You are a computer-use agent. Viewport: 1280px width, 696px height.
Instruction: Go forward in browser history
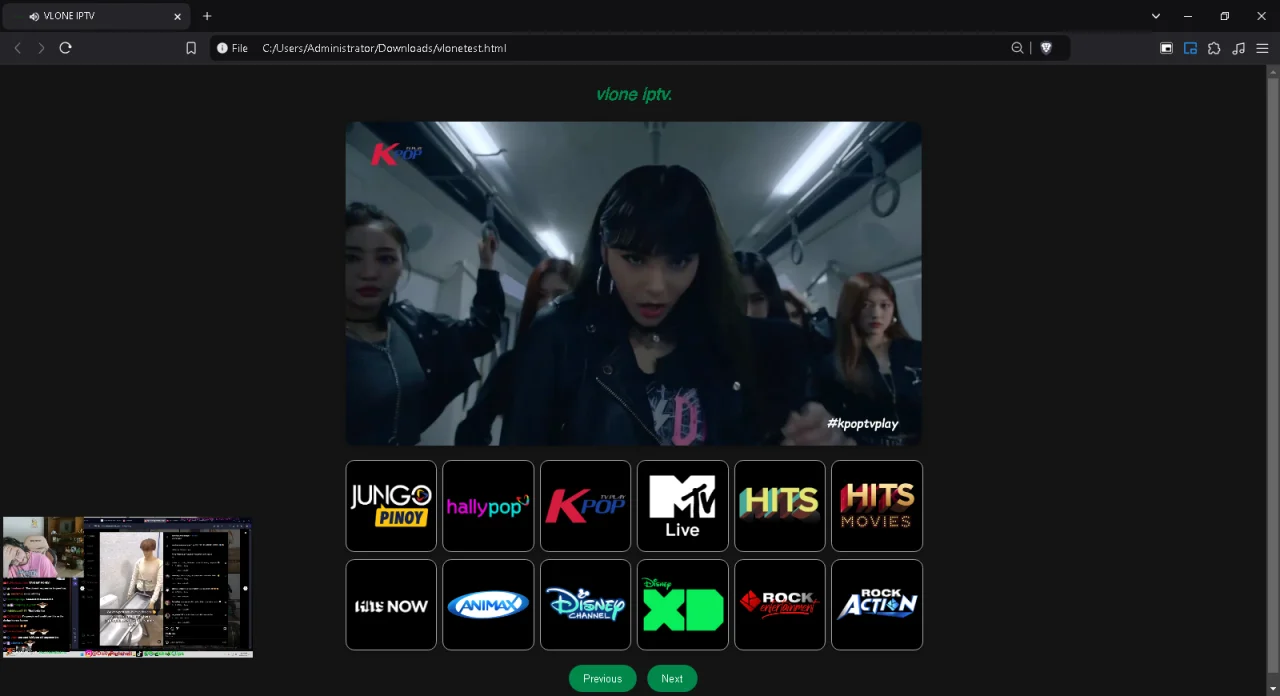point(41,48)
